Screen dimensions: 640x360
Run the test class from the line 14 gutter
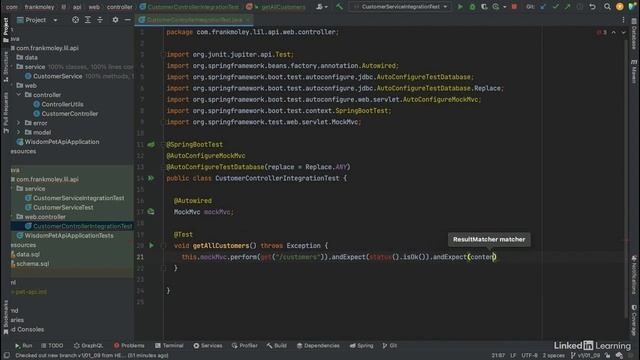click(151, 178)
